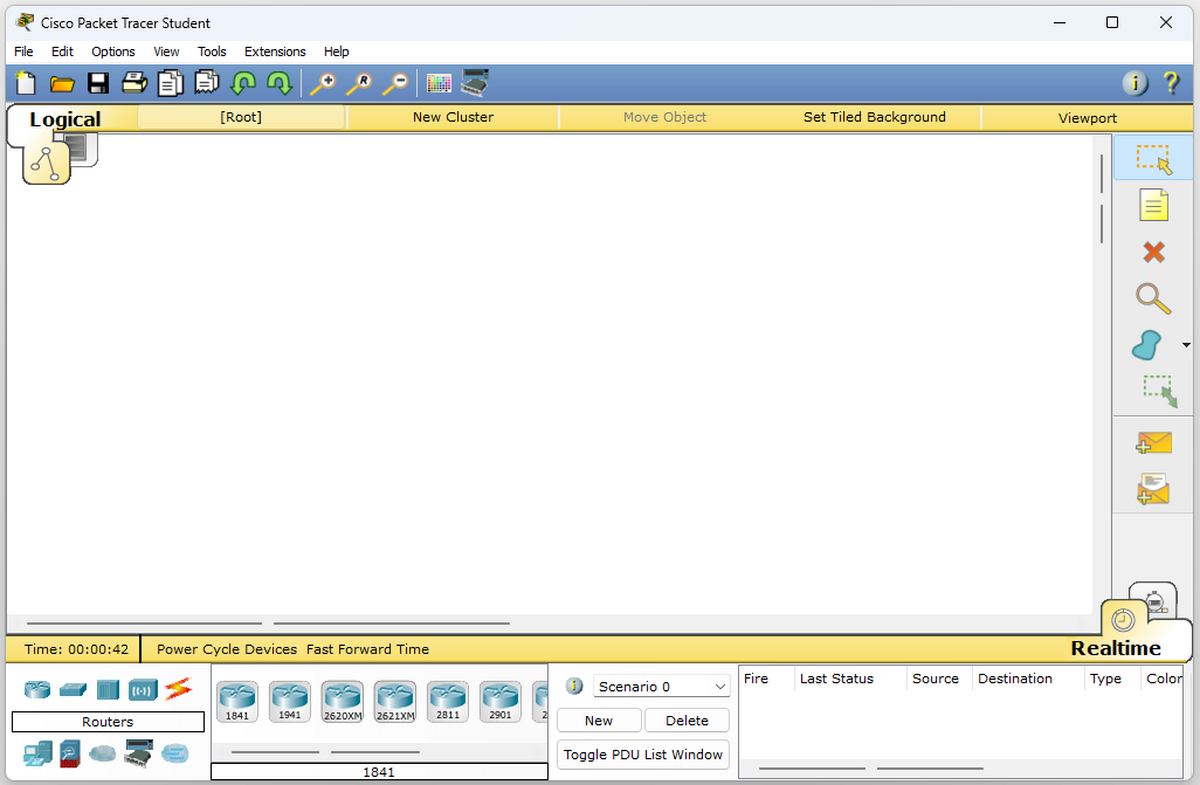Select the Connections lightning bolt icon
The image size is (1200, 785).
click(177, 689)
